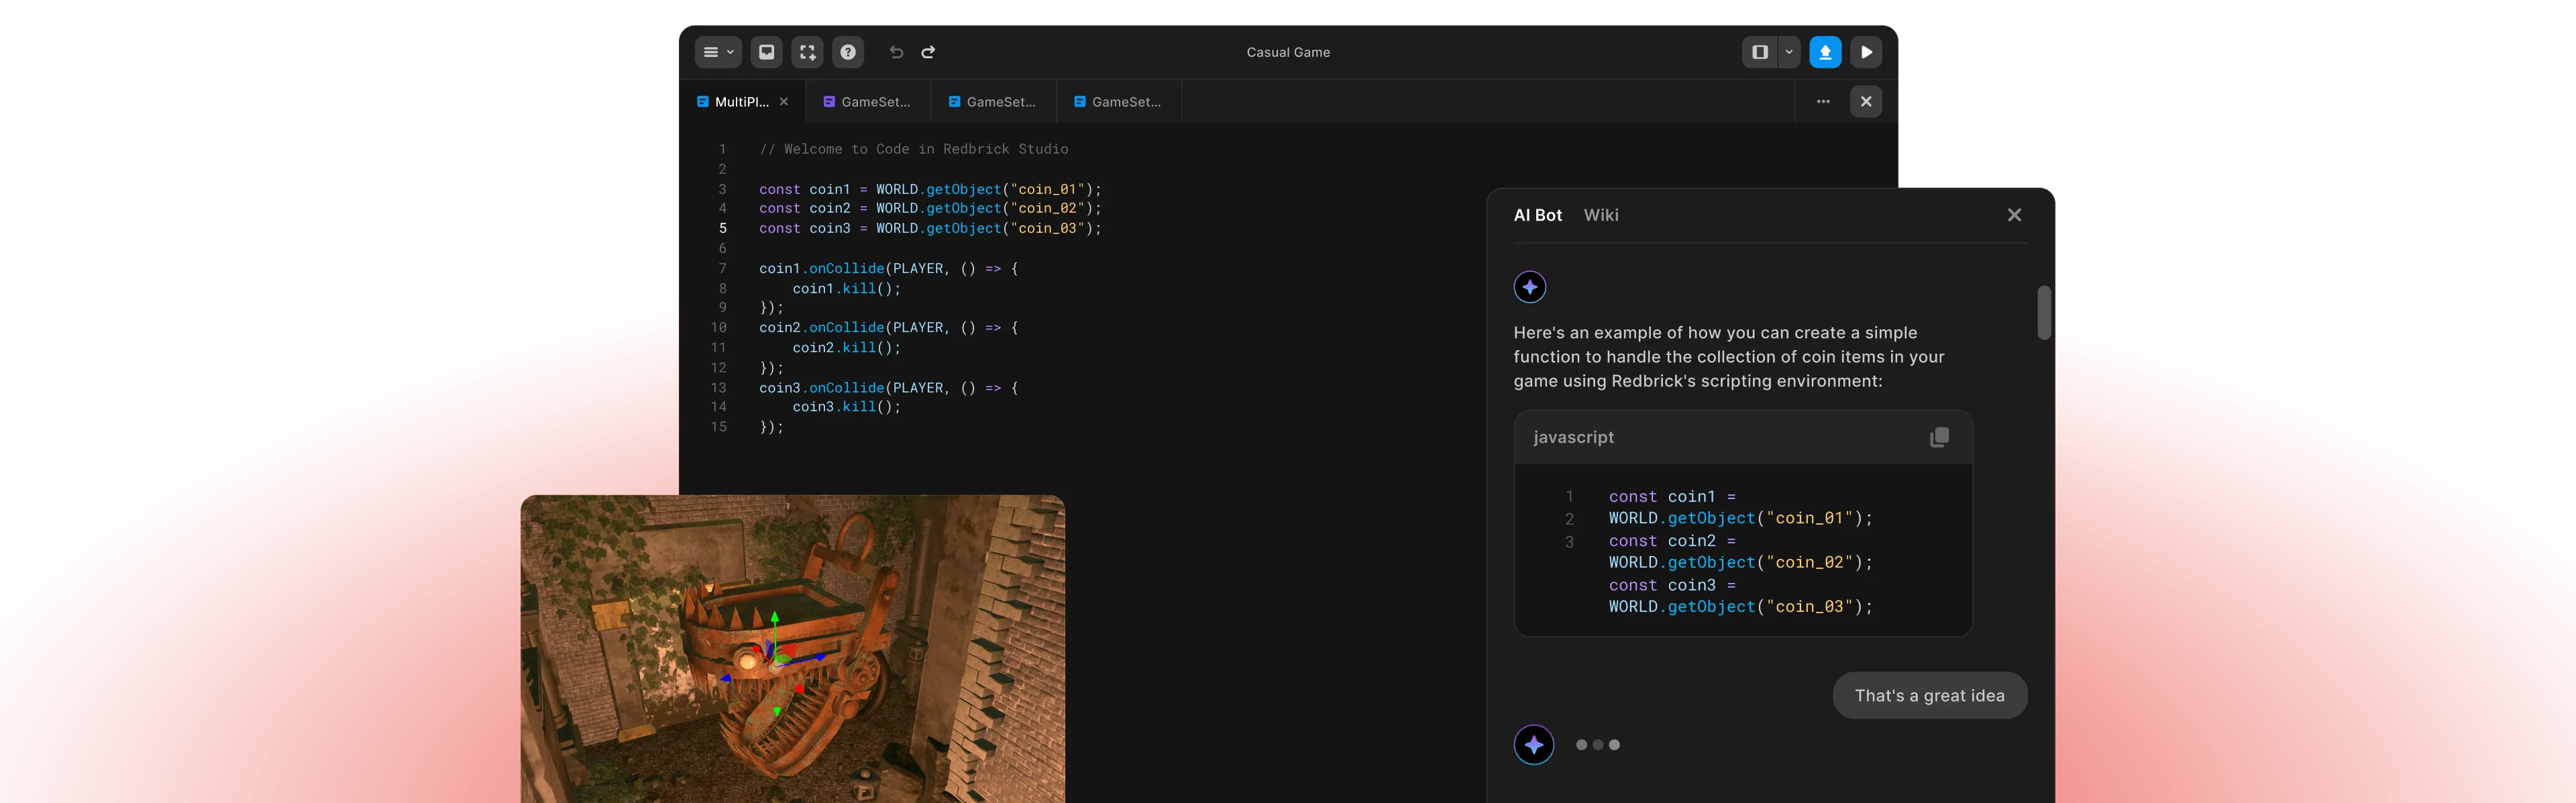Undo the last action
Screen dimensions: 2576x803
click(x=895, y=52)
